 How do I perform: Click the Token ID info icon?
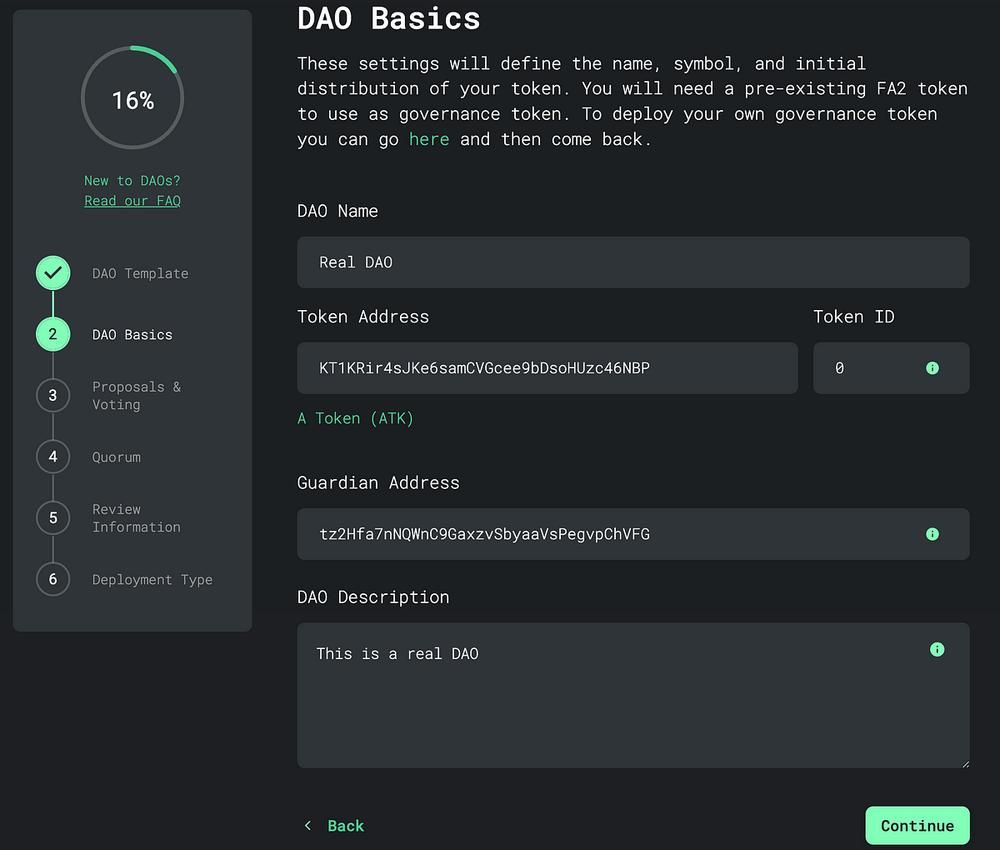932,368
